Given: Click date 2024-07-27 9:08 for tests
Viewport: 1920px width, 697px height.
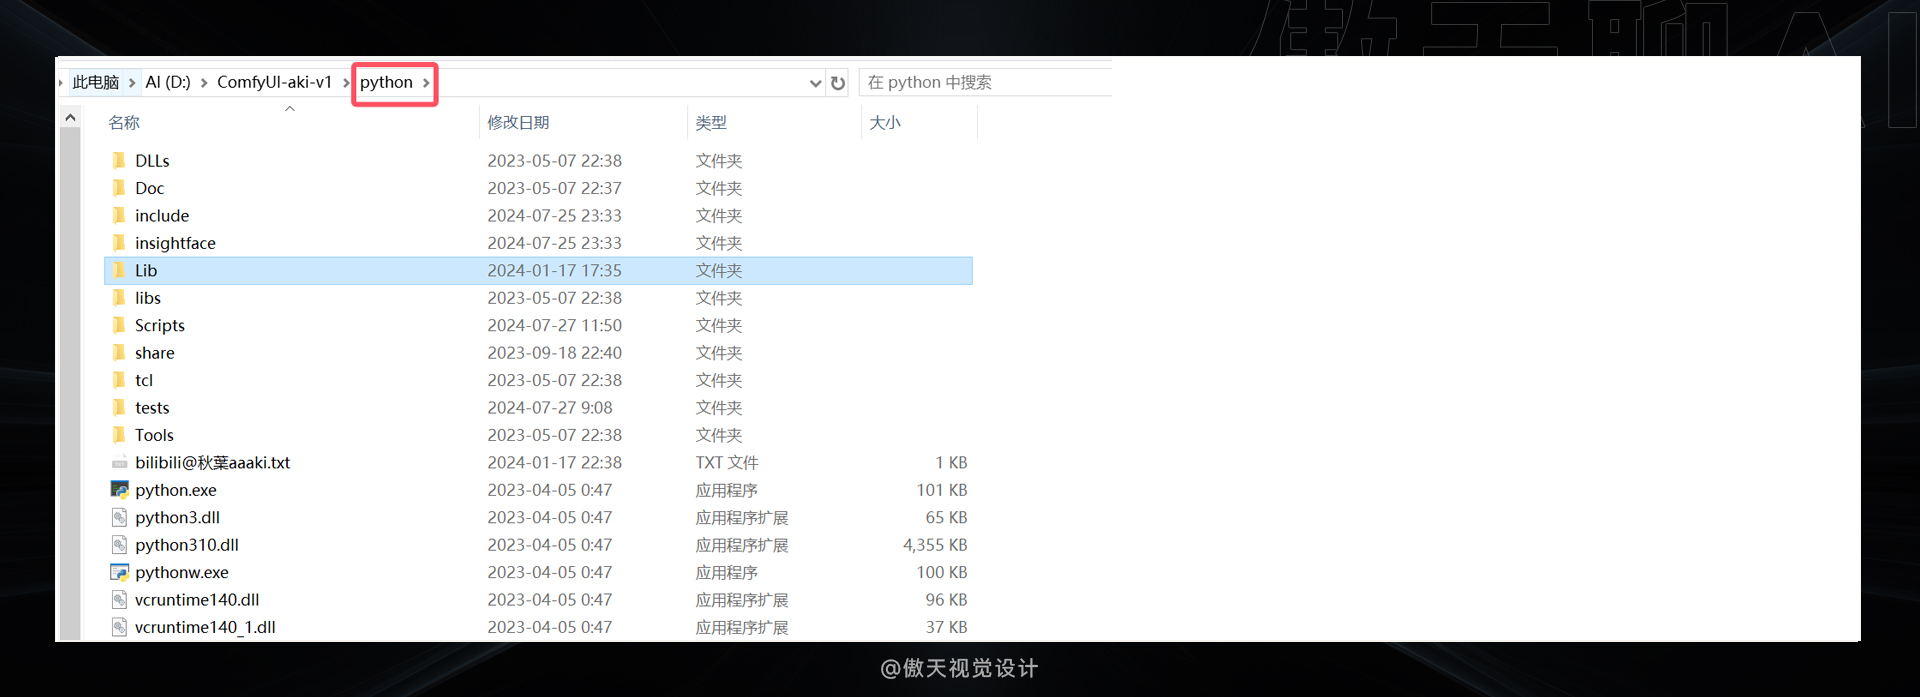Looking at the screenshot, I should point(550,408).
